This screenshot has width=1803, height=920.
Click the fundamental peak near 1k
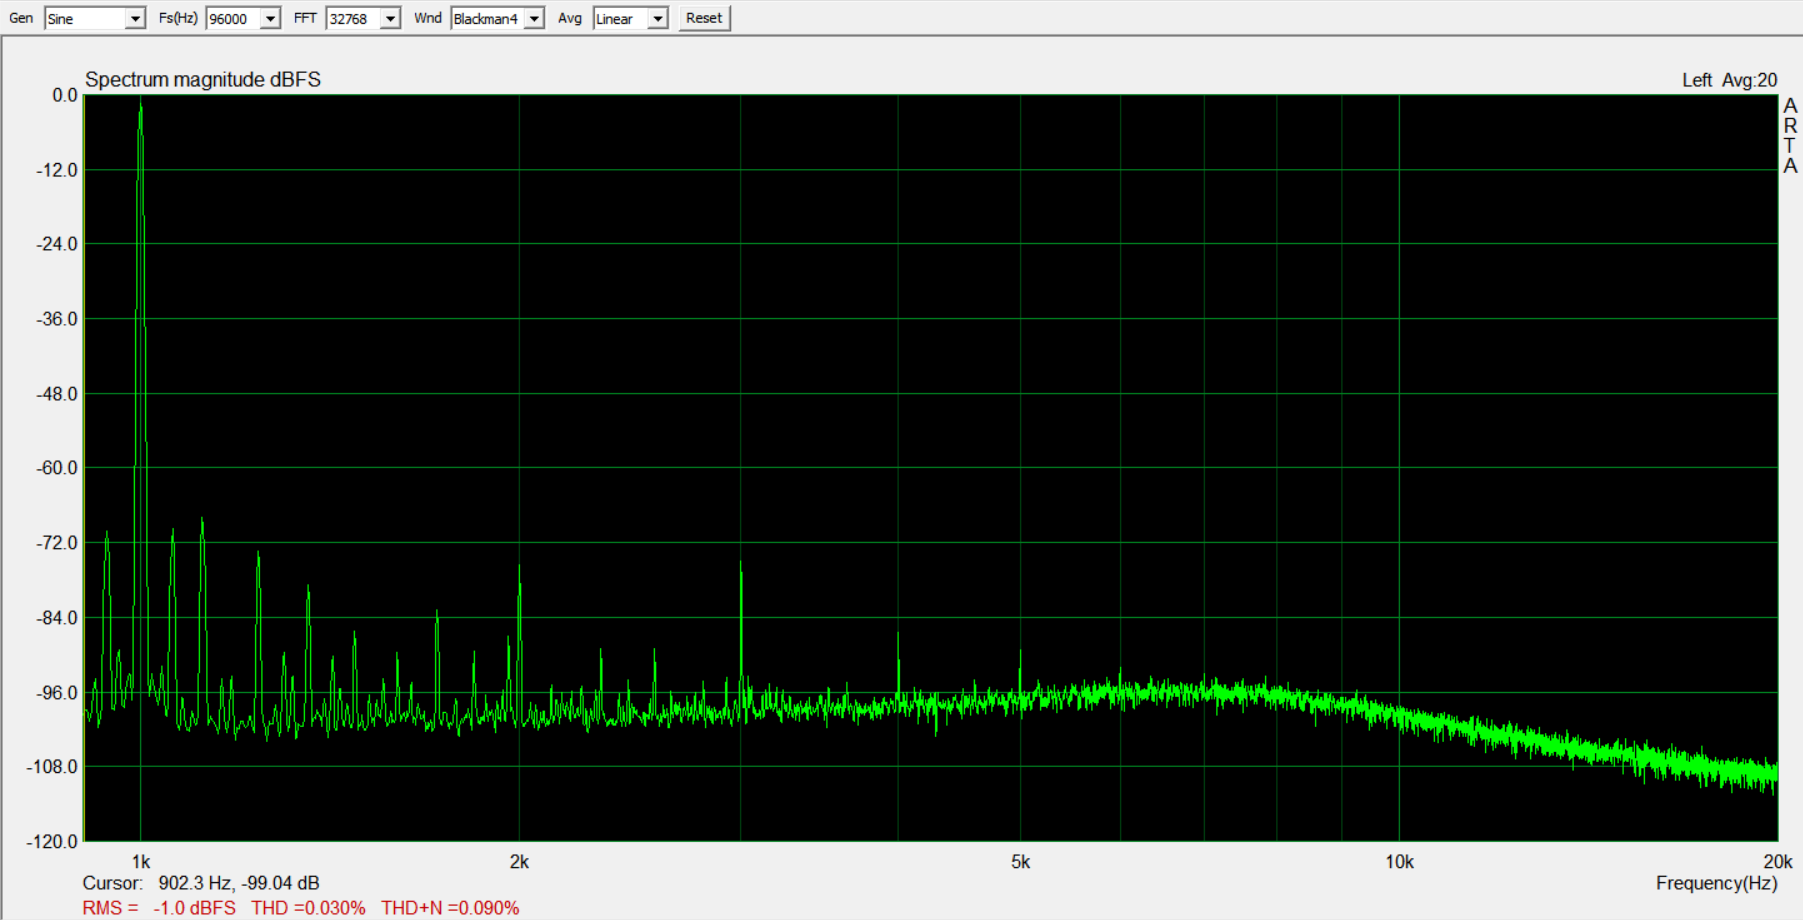tap(140, 105)
